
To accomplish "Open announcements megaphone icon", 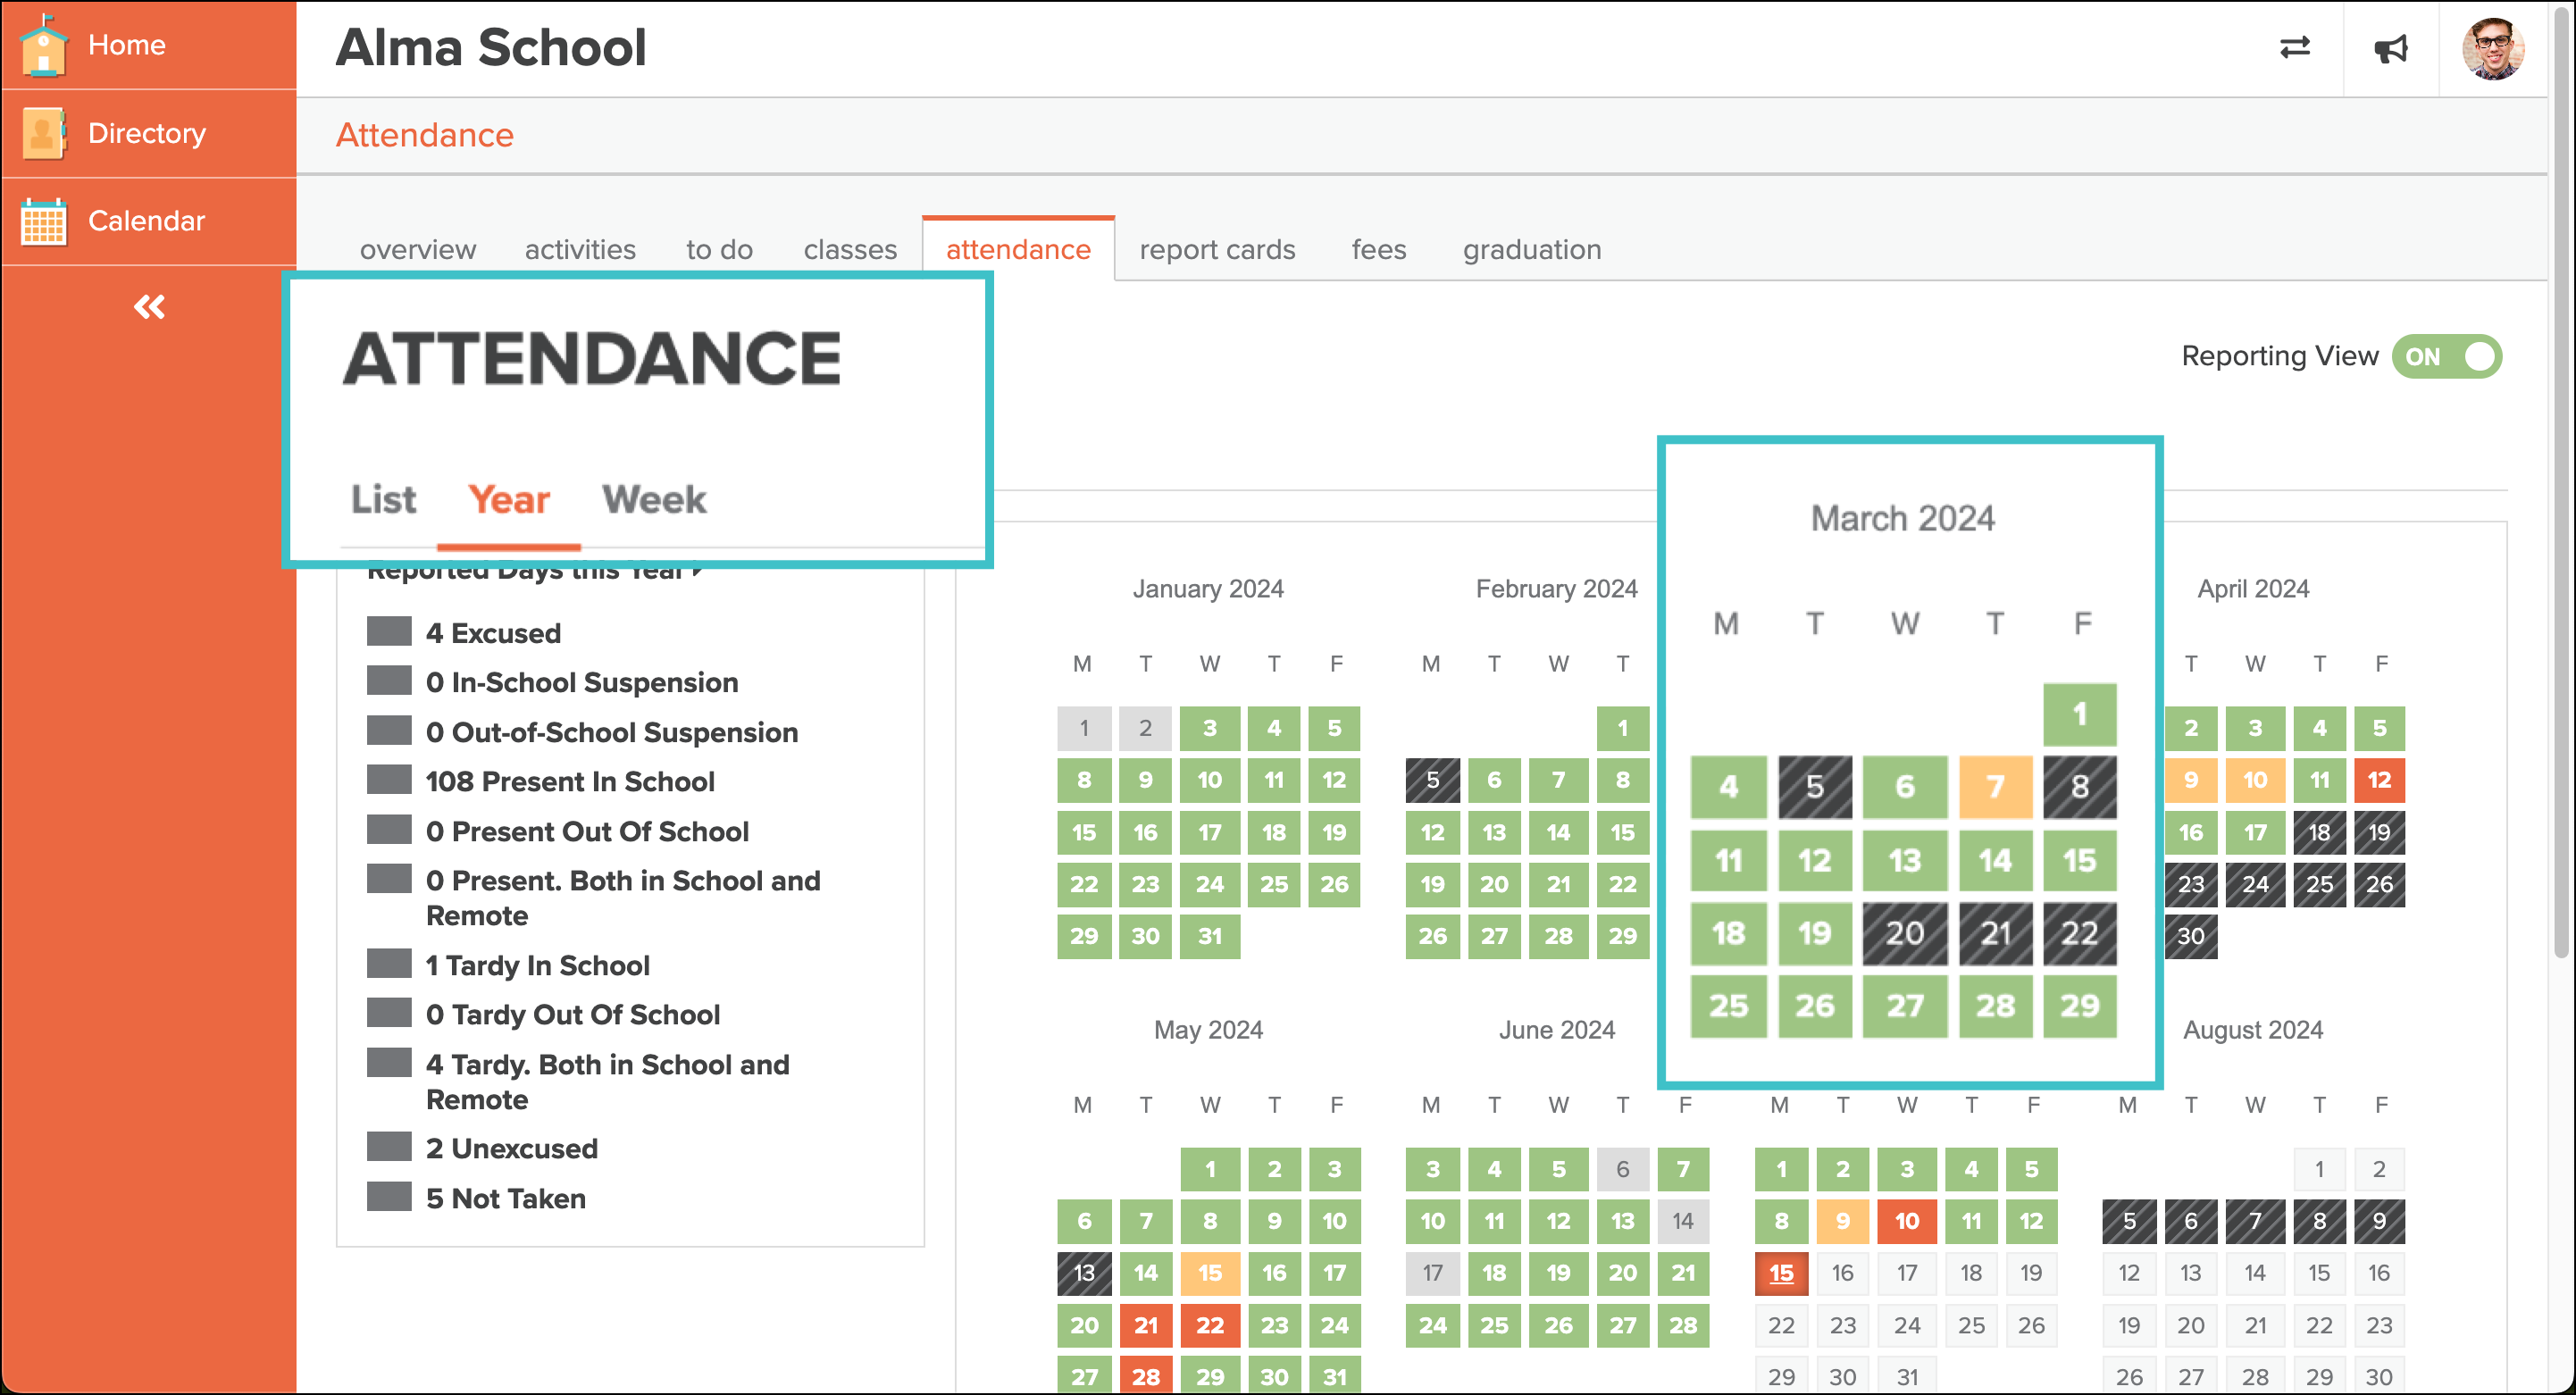I will coord(2391,48).
